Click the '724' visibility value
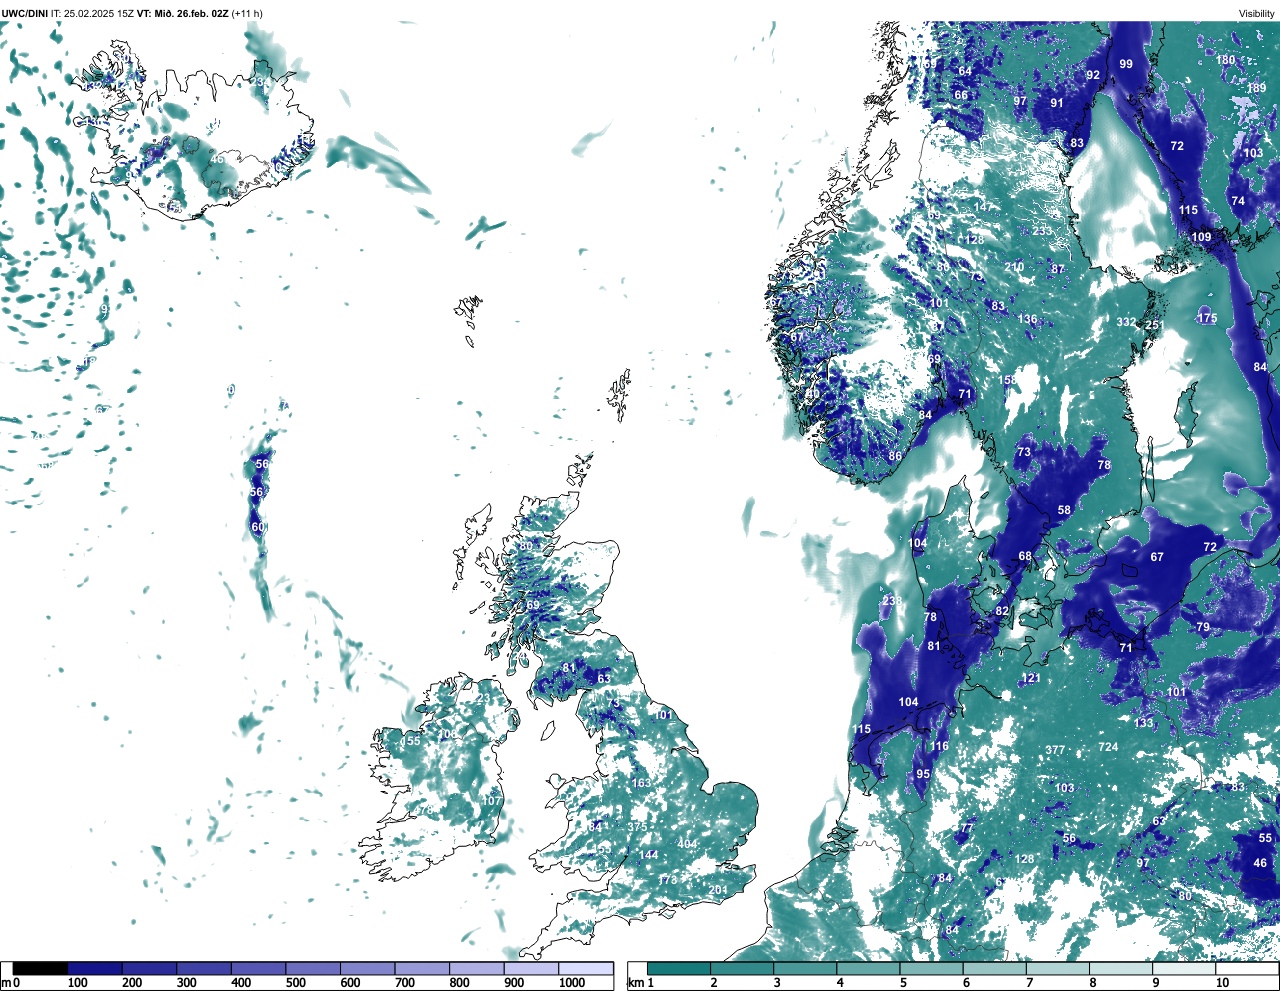The width and height of the screenshot is (1280, 991). [1108, 747]
